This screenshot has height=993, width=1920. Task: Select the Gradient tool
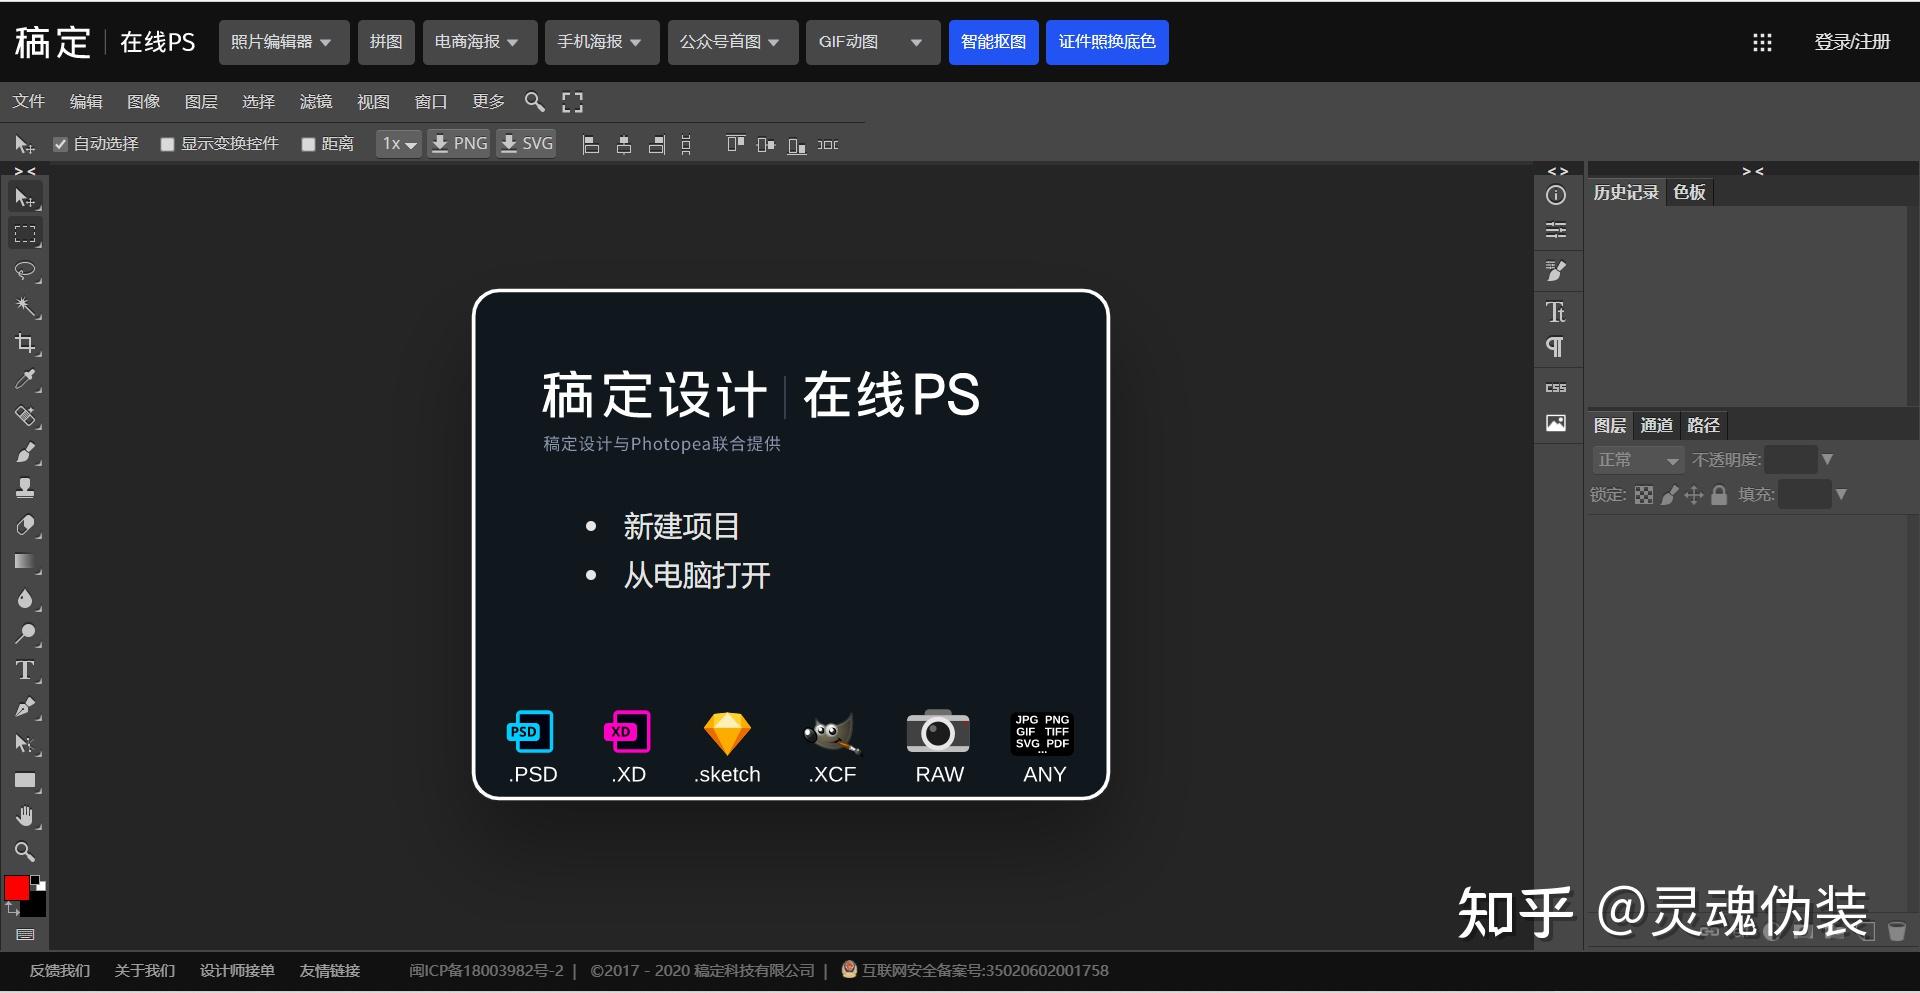(x=25, y=562)
